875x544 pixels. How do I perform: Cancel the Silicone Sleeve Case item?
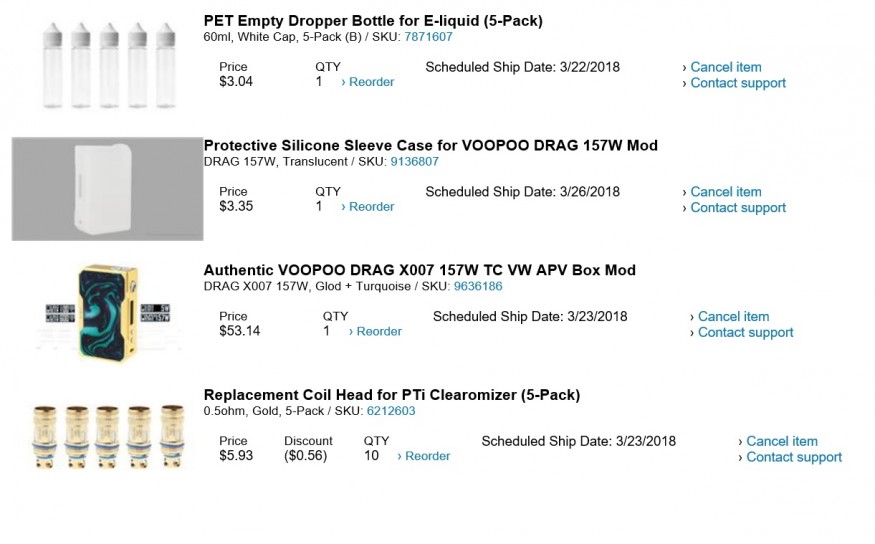[x=725, y=192]
